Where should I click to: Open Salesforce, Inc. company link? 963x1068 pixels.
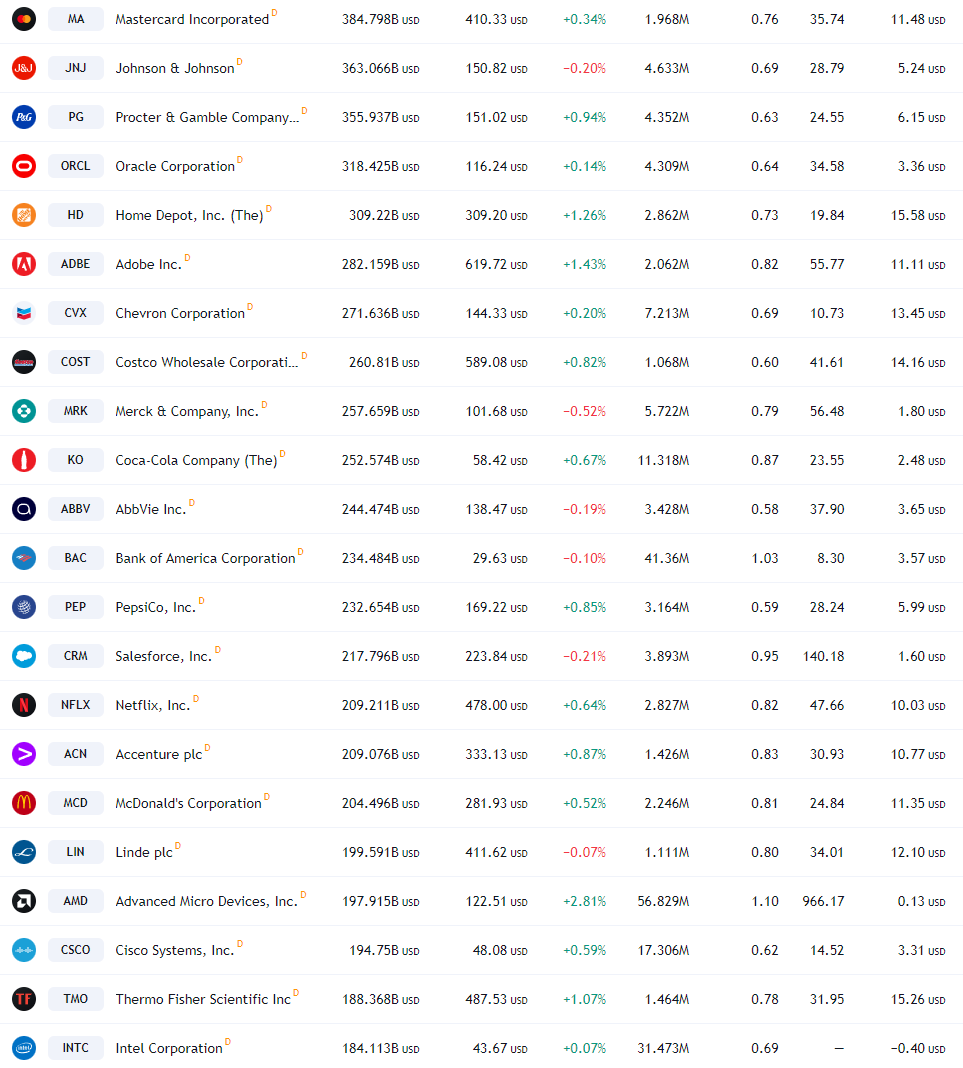click(163, 657)
